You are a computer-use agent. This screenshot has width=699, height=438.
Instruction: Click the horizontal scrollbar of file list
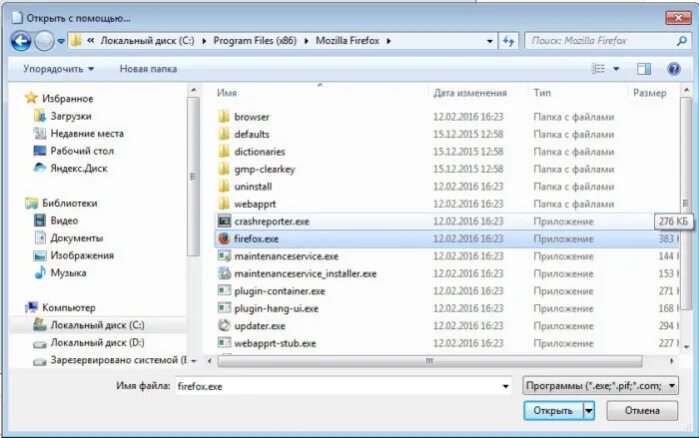[430, 360]
